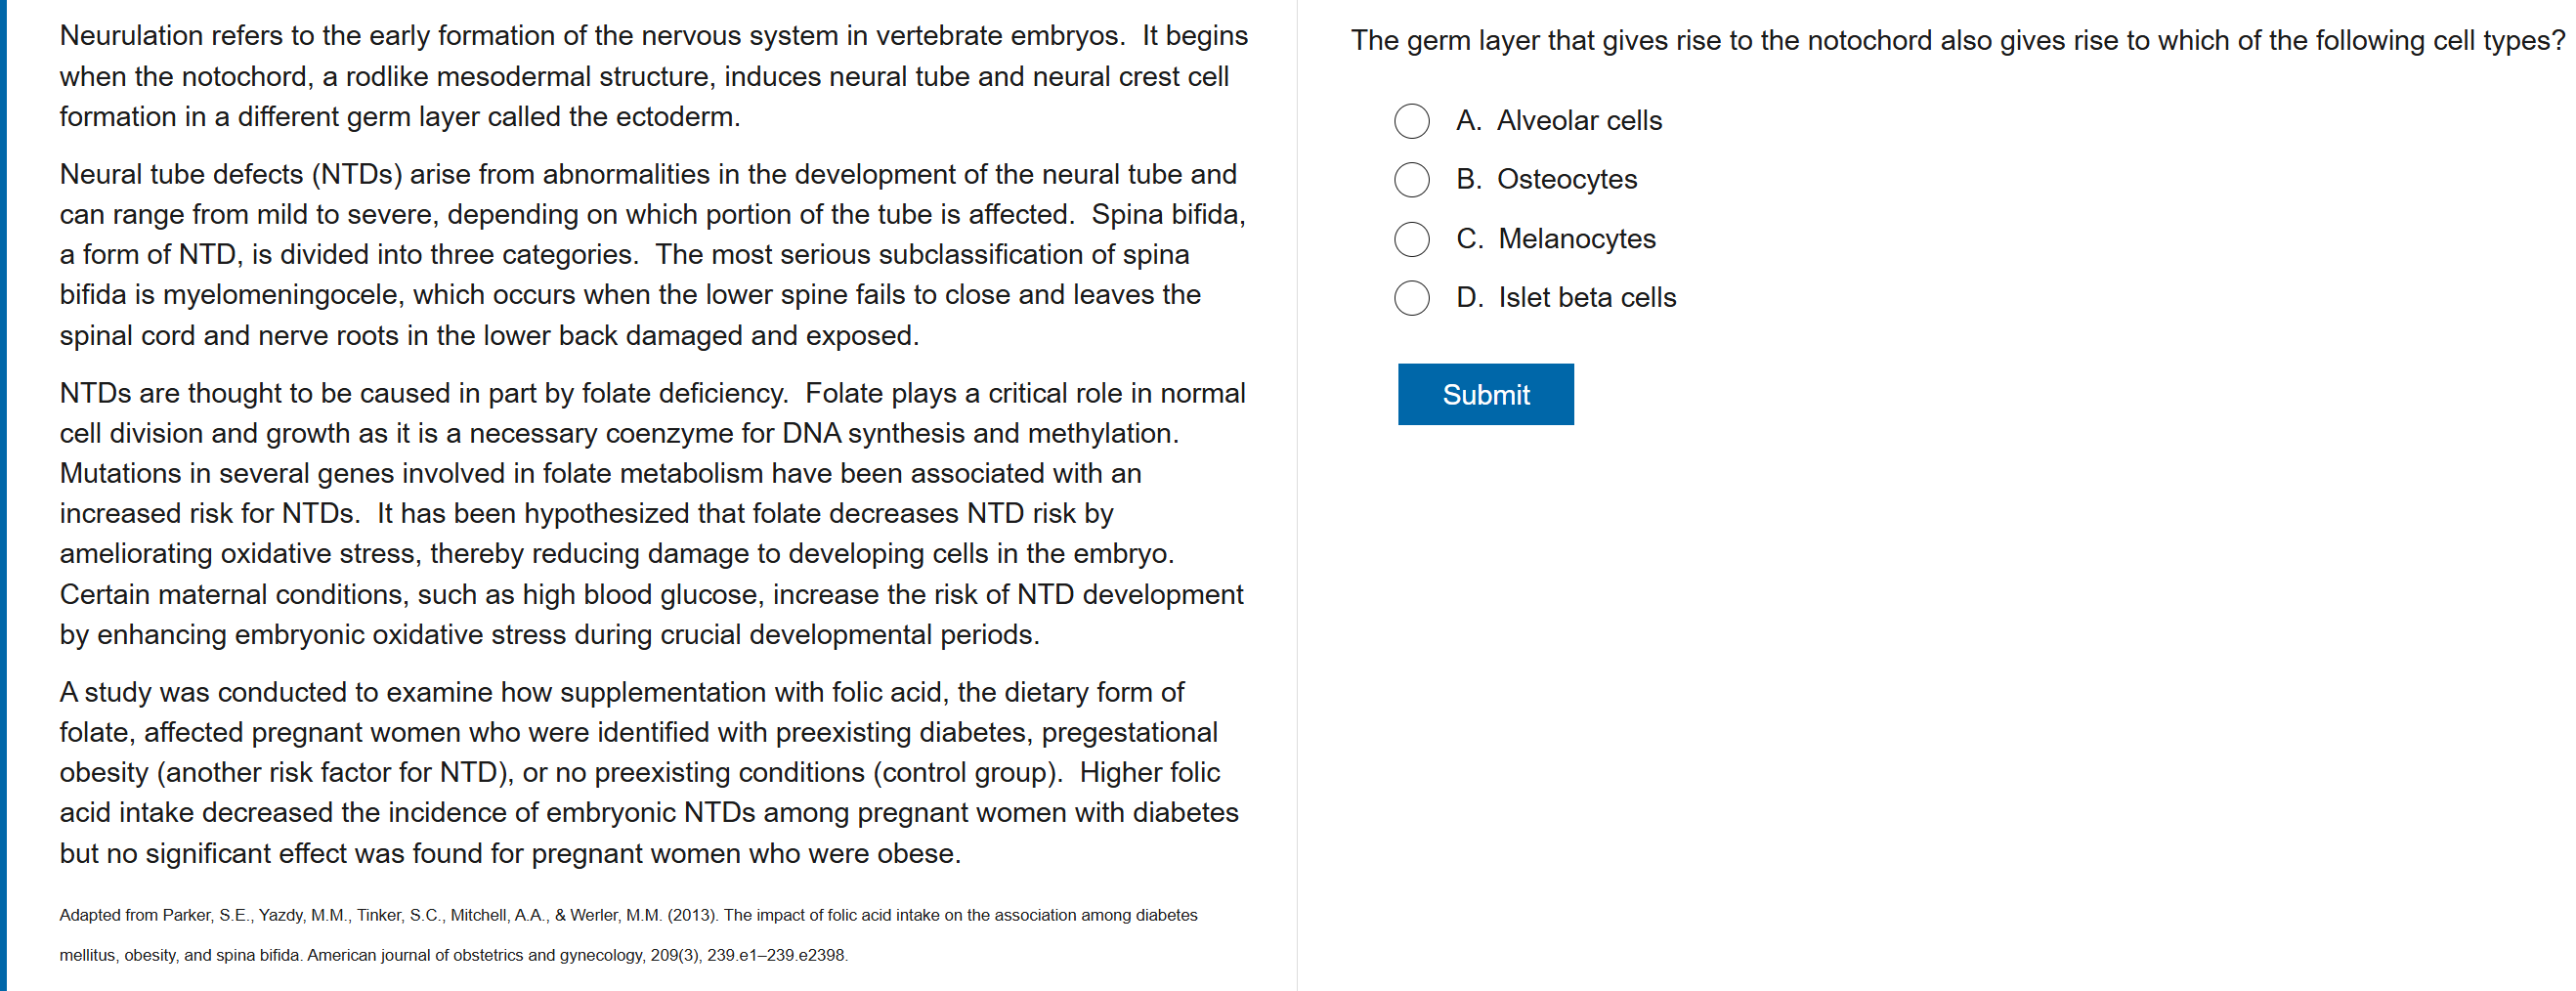Viewport: 2576px width, 991px height.
Task: Click the term 'myelomeningocele' in the passage
Action: [283, 295]
